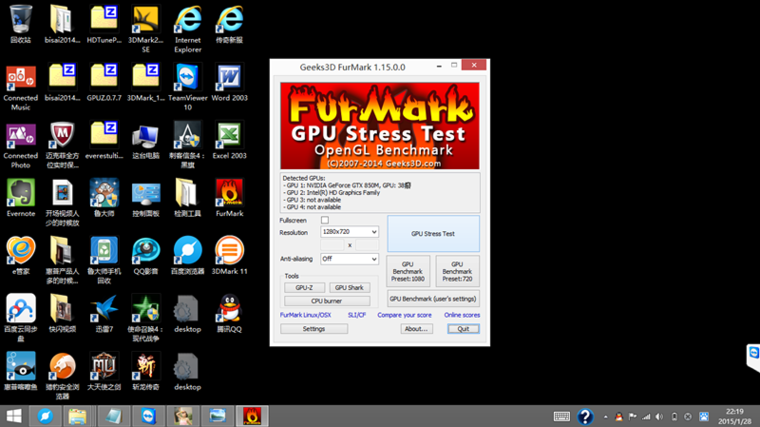The image size is (760, 427).
Task: Open the network signal tray icon
Action: pyautogui.click(x=646, y=416)
